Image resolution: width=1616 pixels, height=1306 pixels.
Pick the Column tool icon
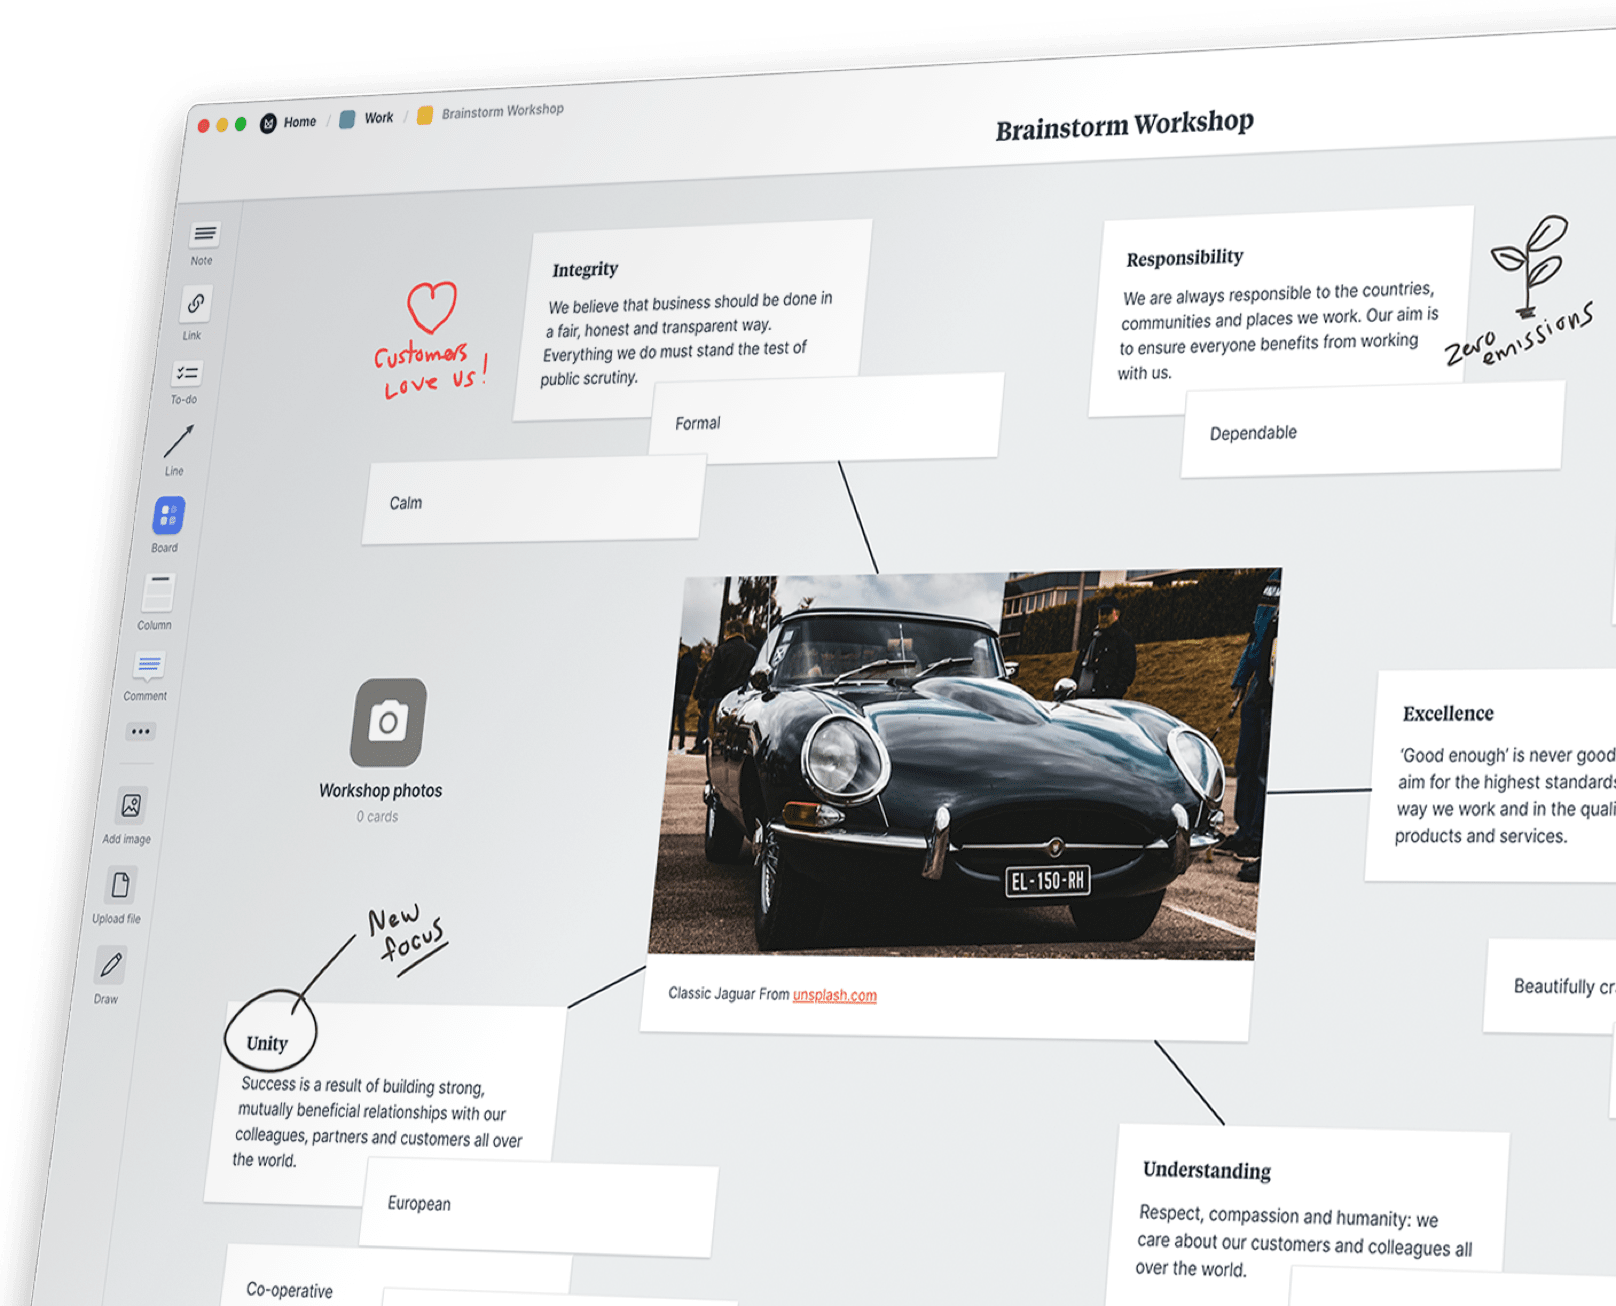point(158,592)
